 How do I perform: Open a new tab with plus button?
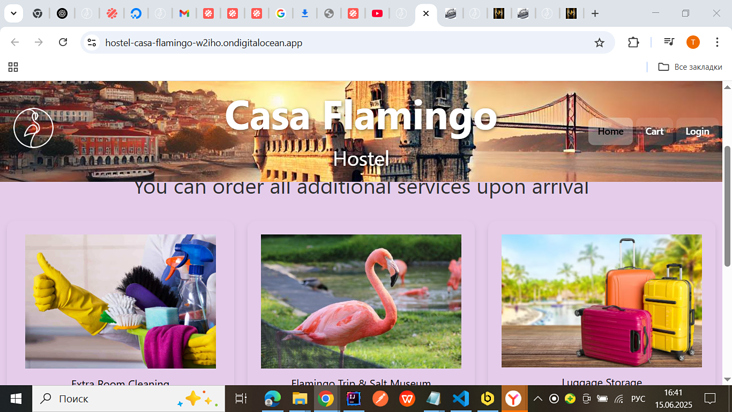pyautogui.click(x=595, y=14)
